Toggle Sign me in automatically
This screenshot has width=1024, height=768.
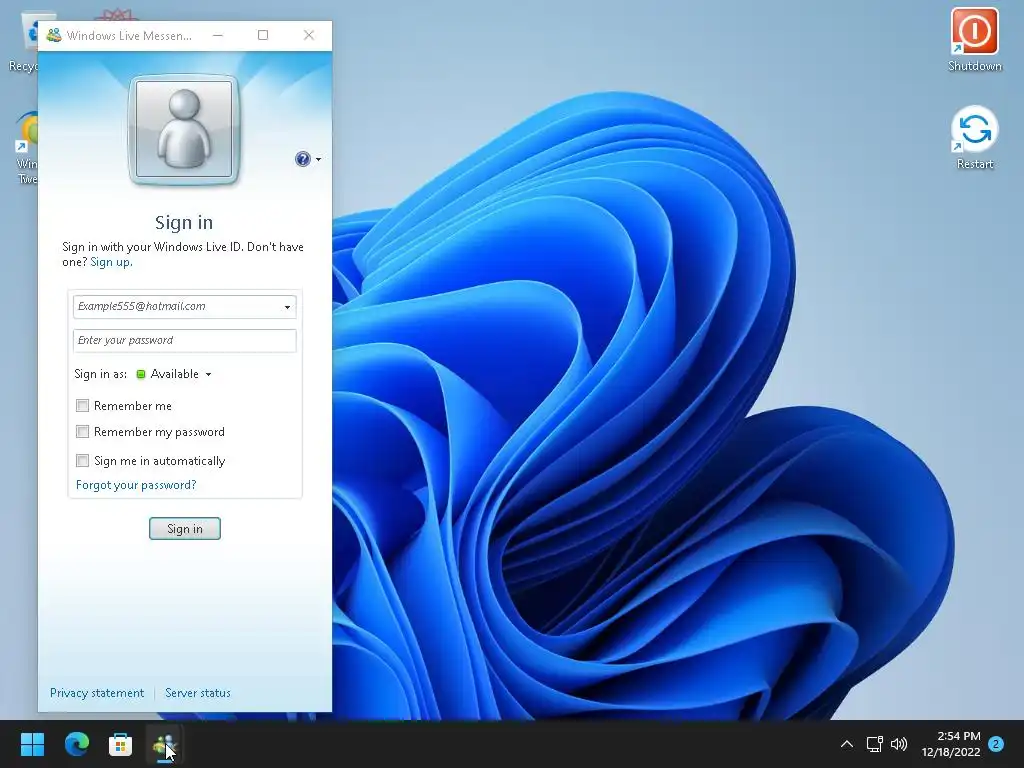[82, 460]
